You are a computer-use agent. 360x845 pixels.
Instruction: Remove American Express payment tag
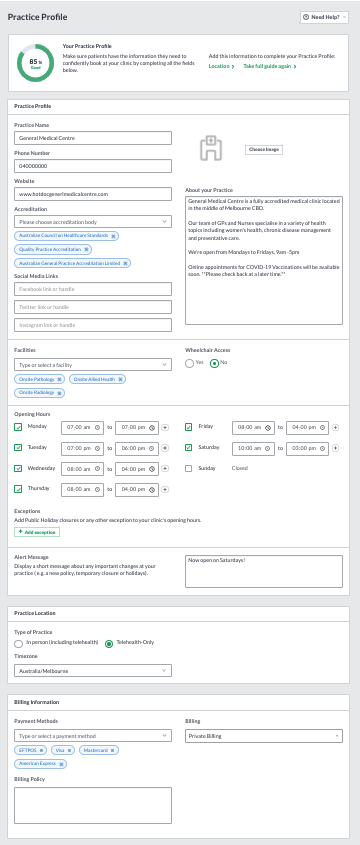[x=61, y=764]
